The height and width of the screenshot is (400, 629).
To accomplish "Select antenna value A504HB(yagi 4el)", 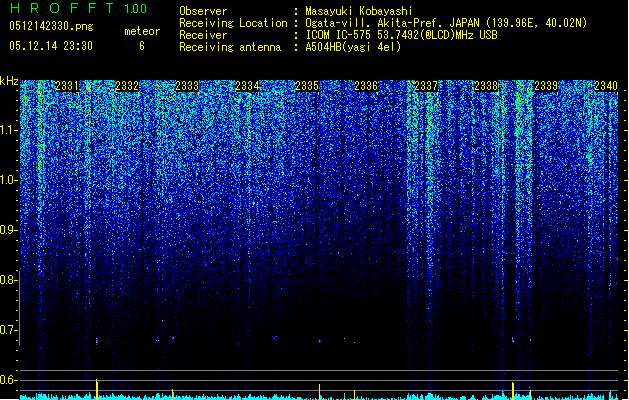I will [353, 47].
